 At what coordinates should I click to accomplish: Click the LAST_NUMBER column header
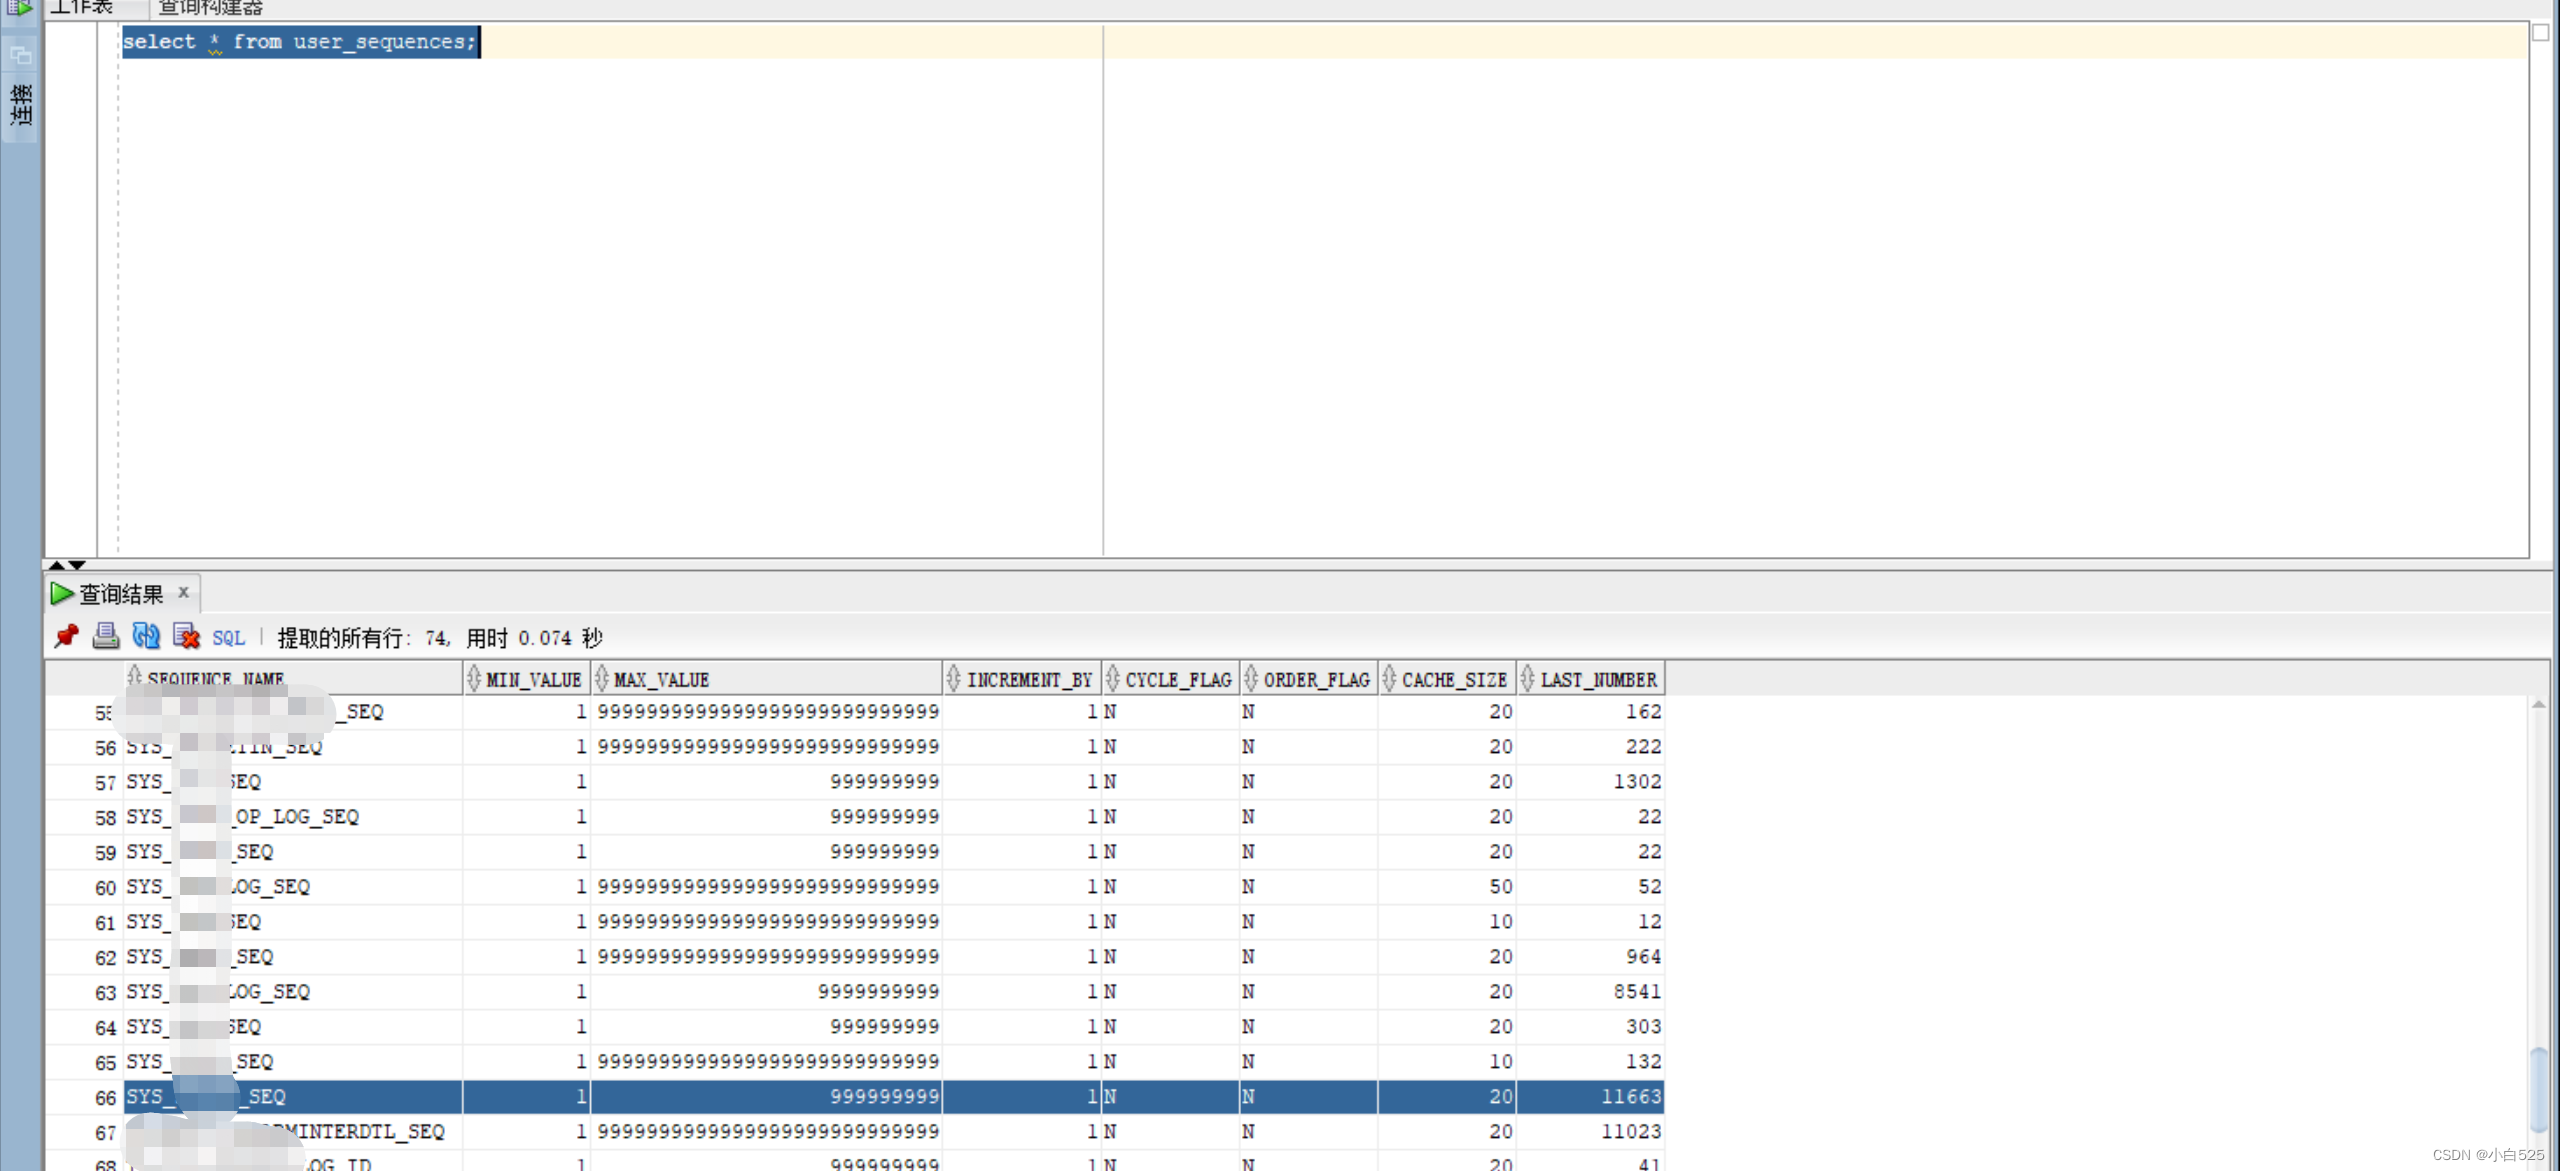tap(1598, 680)
